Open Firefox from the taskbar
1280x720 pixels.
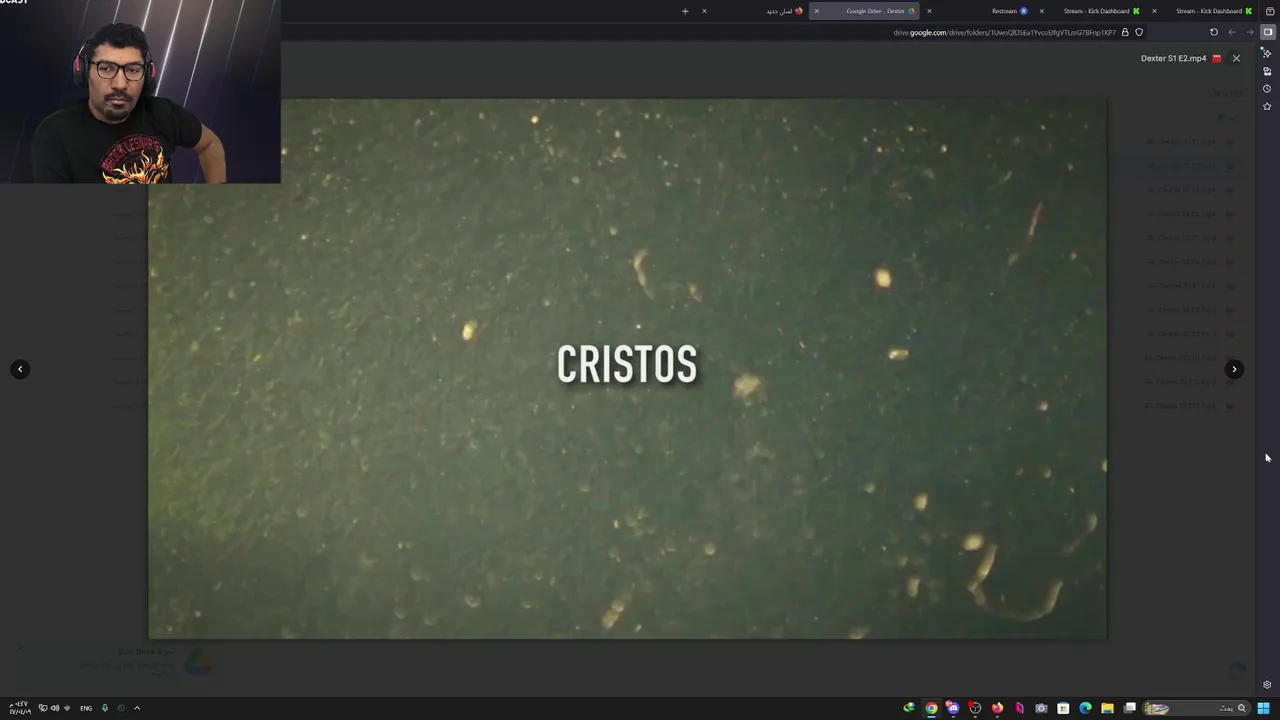pos(997,708)
